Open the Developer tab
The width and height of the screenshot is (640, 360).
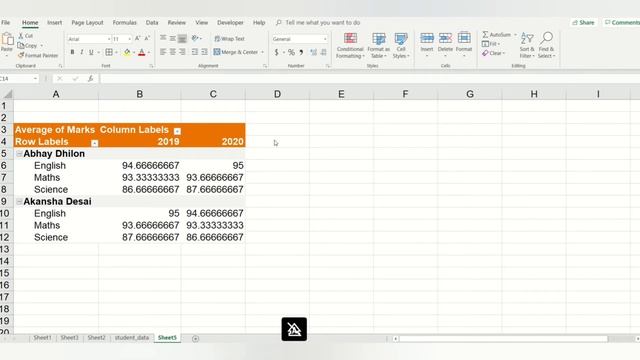[x=230, y=22]
